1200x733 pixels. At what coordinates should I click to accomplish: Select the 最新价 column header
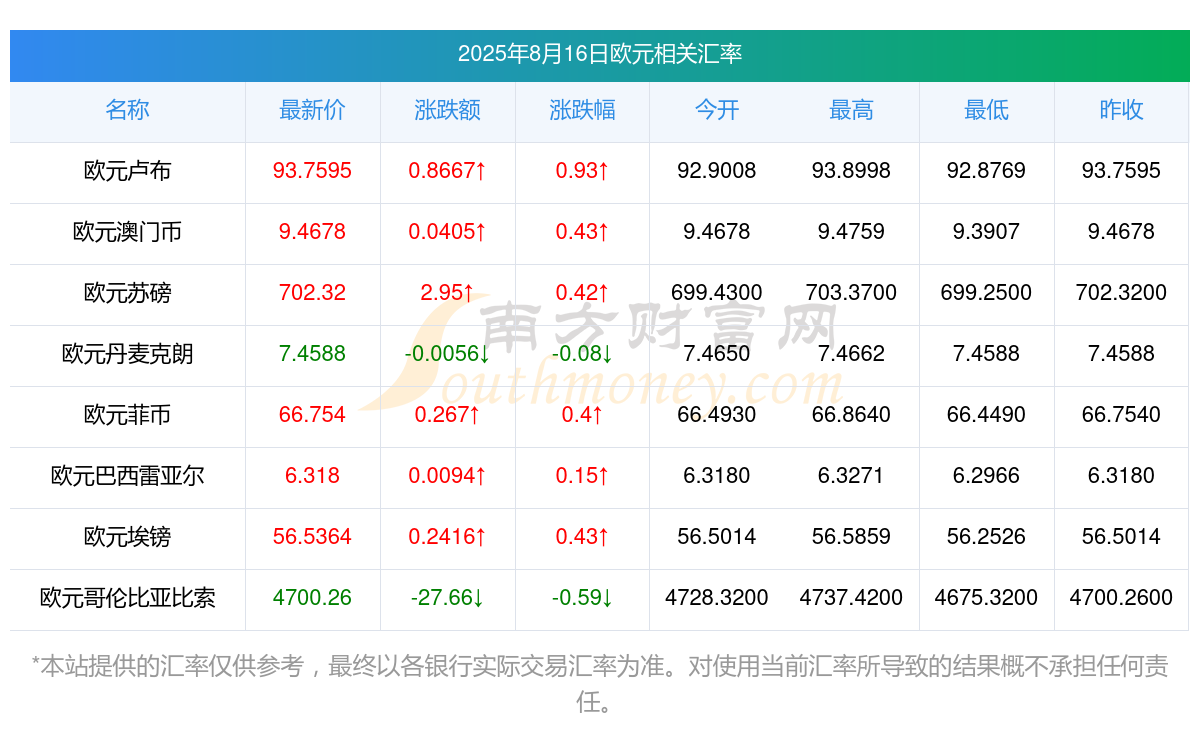click(312, 110)
